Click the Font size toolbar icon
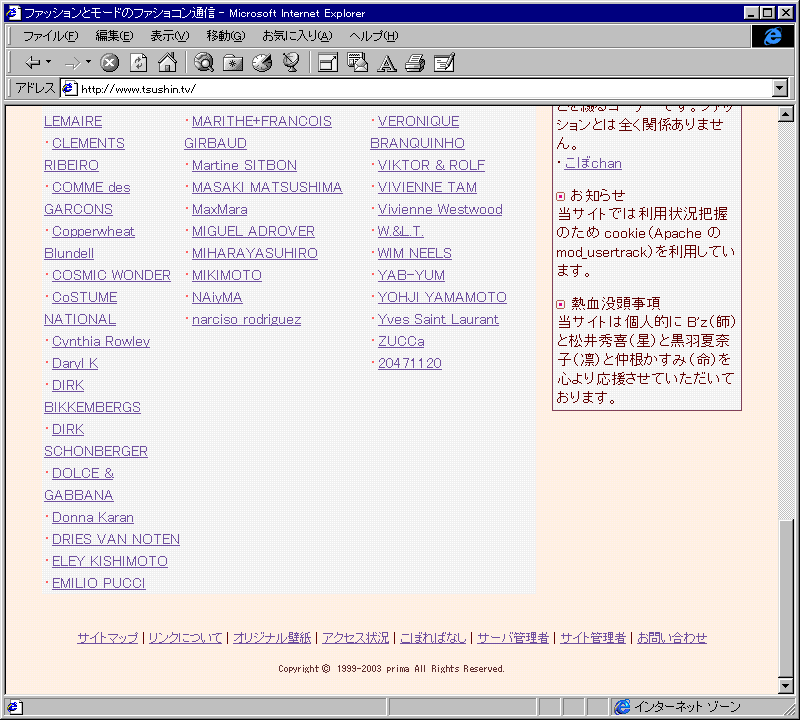The image size is (800, 720). 386,63
